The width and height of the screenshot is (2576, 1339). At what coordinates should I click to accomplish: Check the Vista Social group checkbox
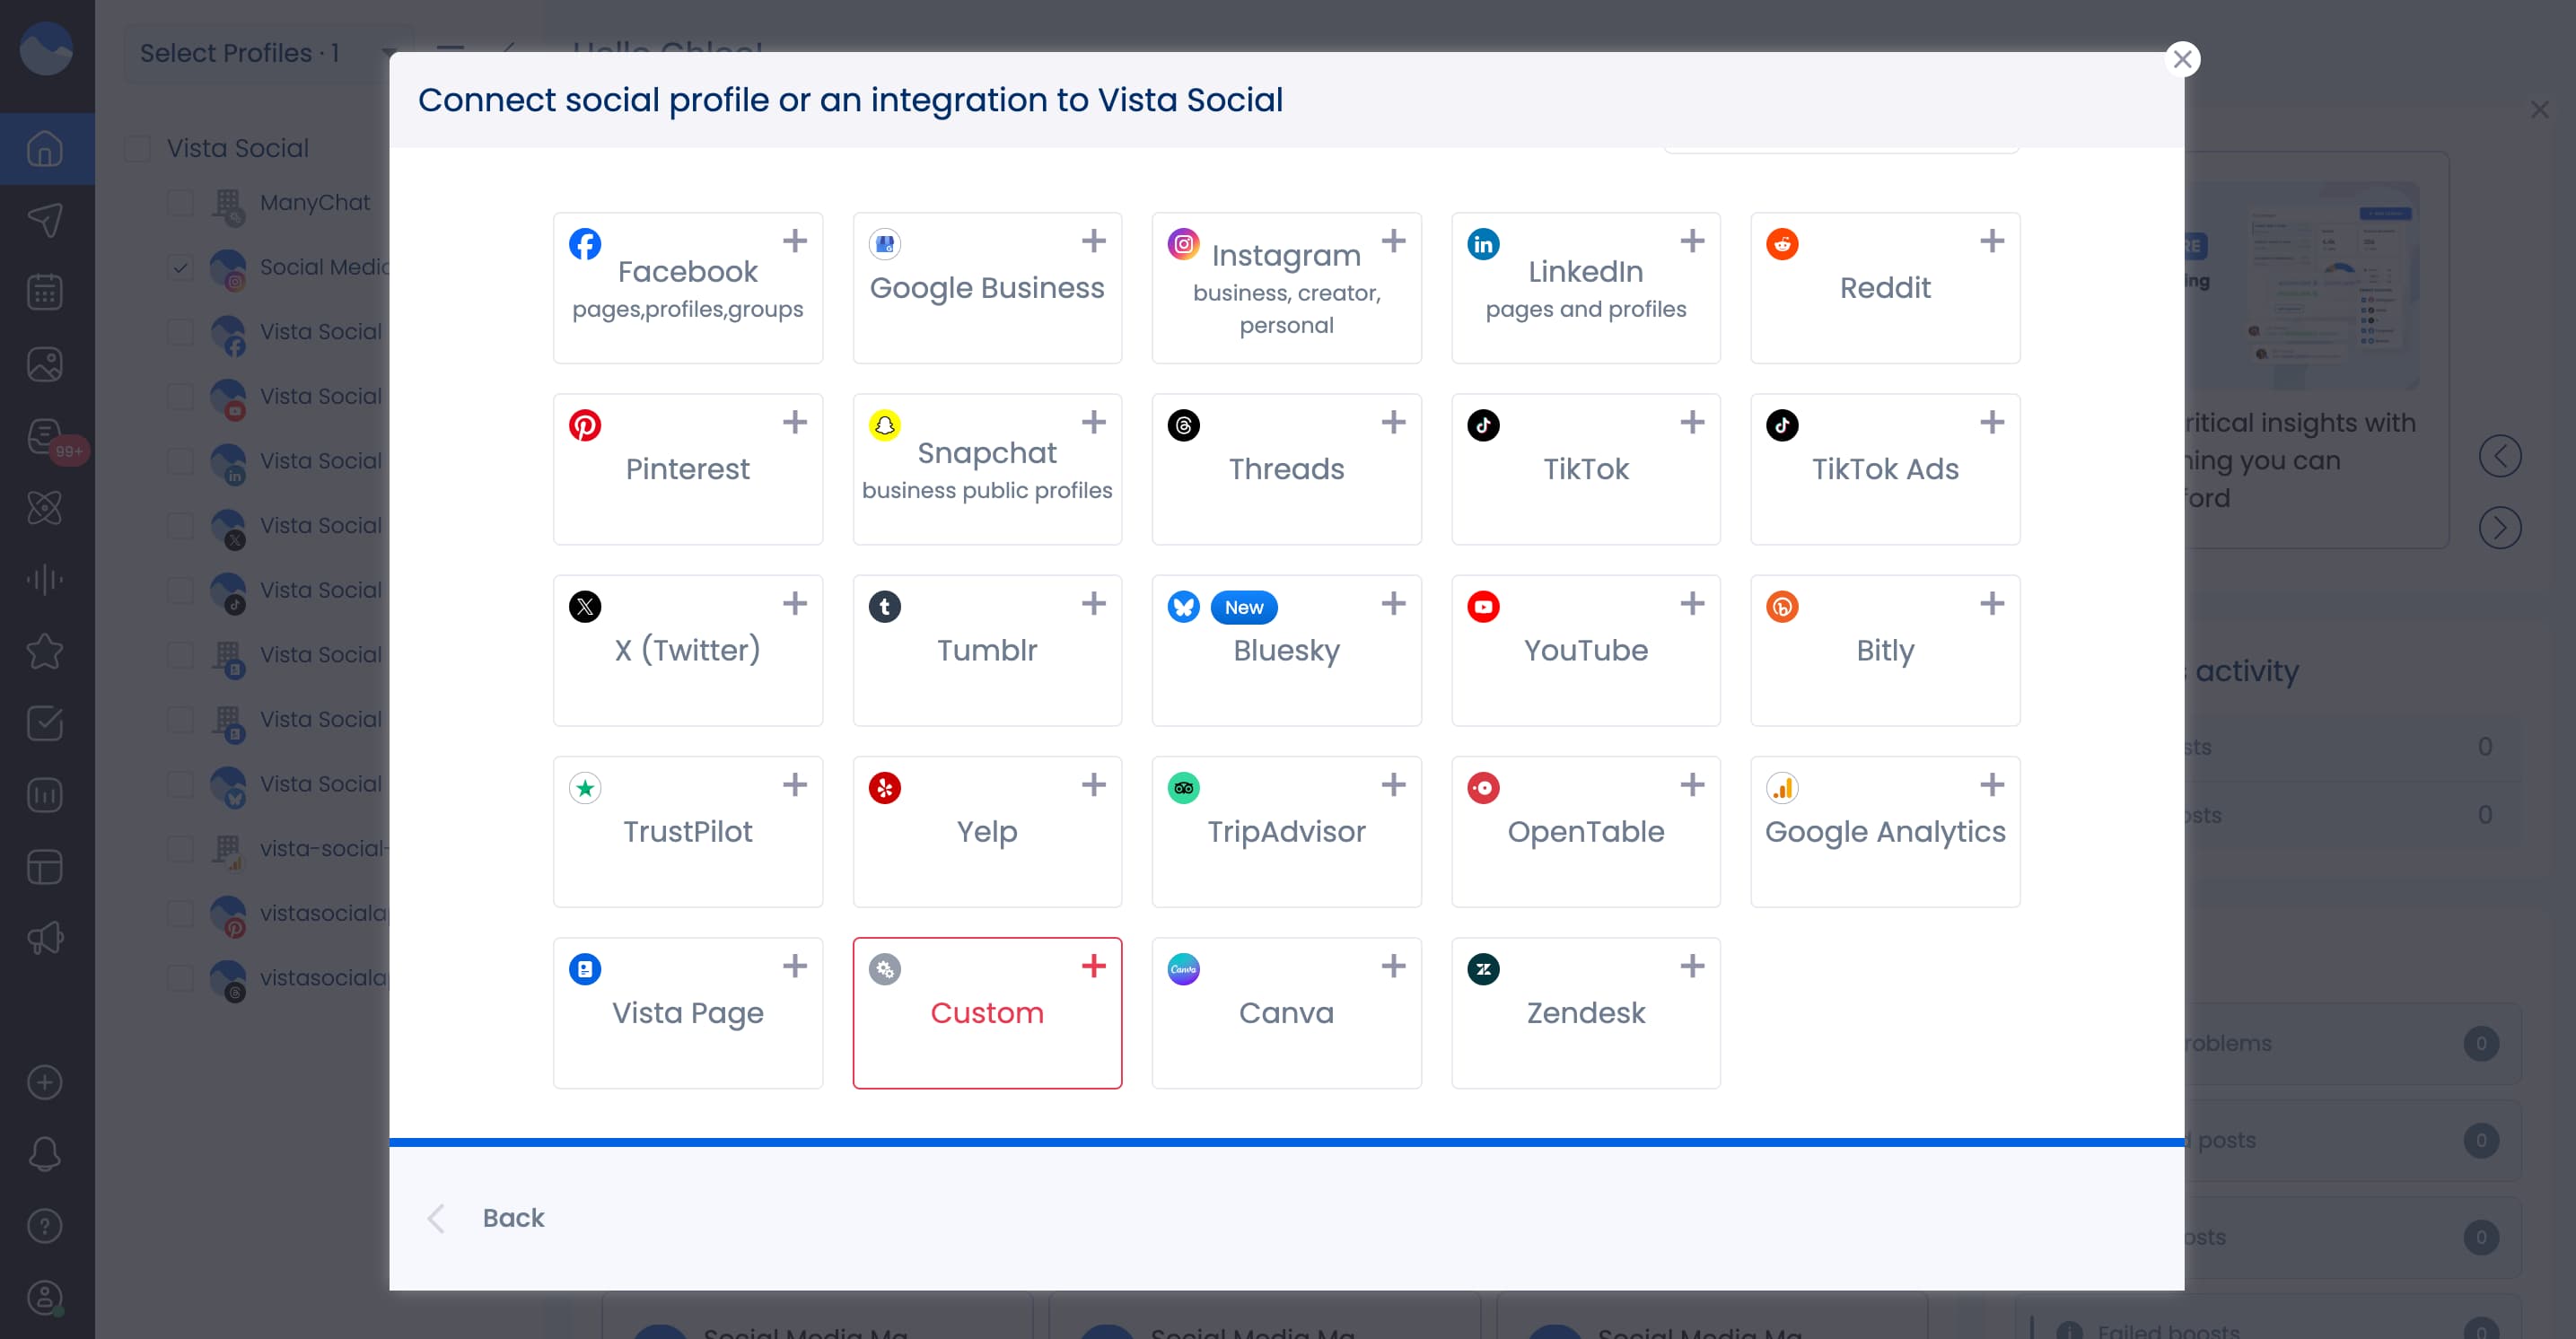pos(138,149)
